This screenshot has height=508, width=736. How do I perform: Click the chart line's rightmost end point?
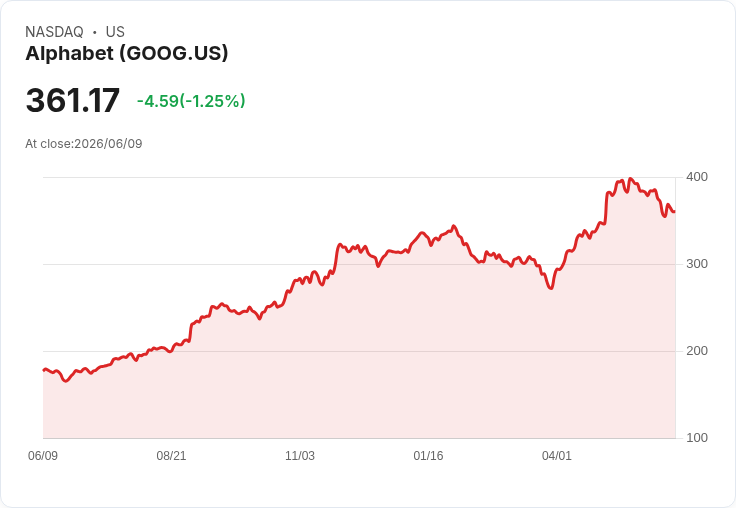tap(675, 212)
